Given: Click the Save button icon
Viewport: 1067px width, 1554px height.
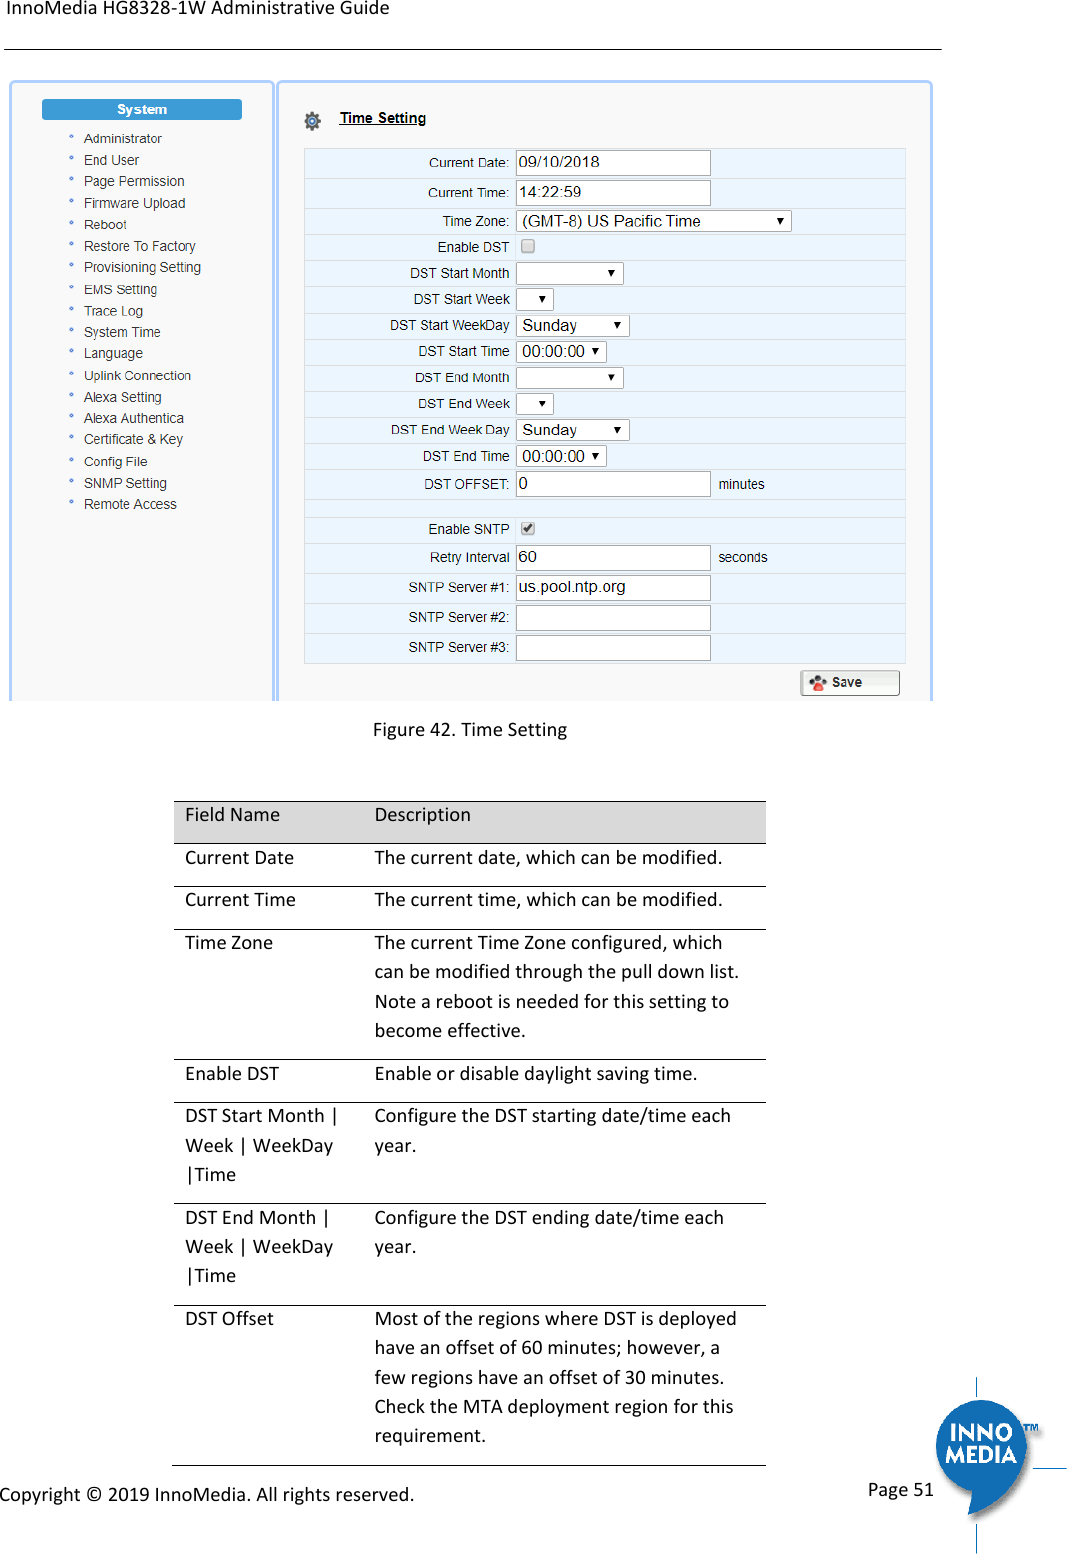Looking at the screenshot, I should [x=819, y=682].
